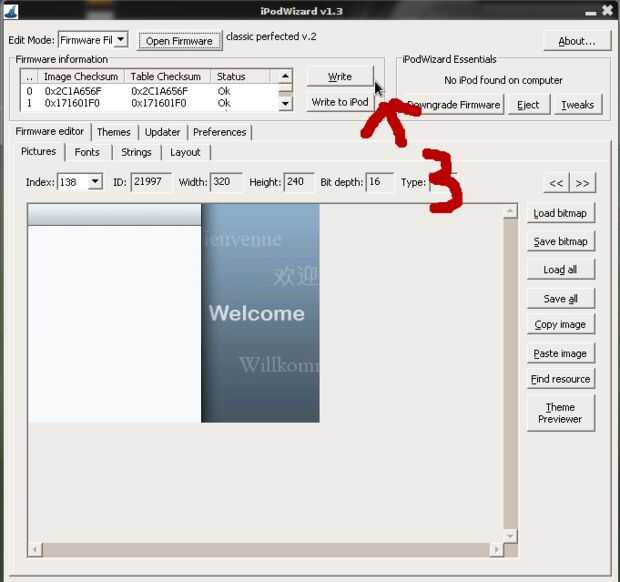The width and height of the screenshot is (620, 582).
Task: Select the Strings sub-tab
Action: click(x=136, y=152)
